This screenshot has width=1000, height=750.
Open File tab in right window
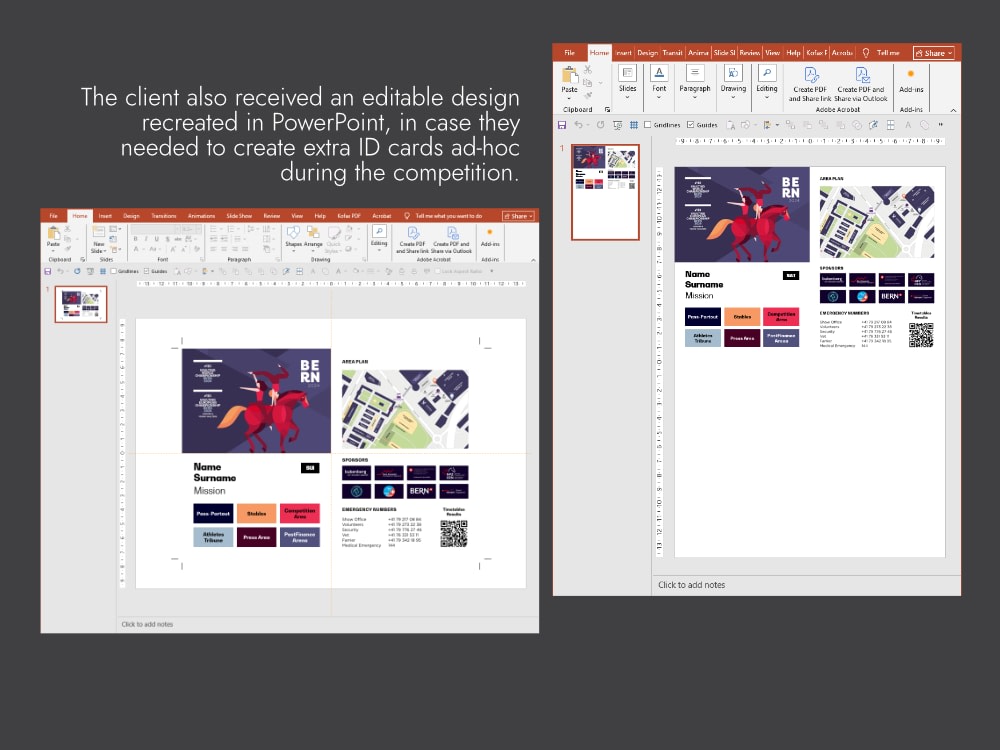point(570,53)
